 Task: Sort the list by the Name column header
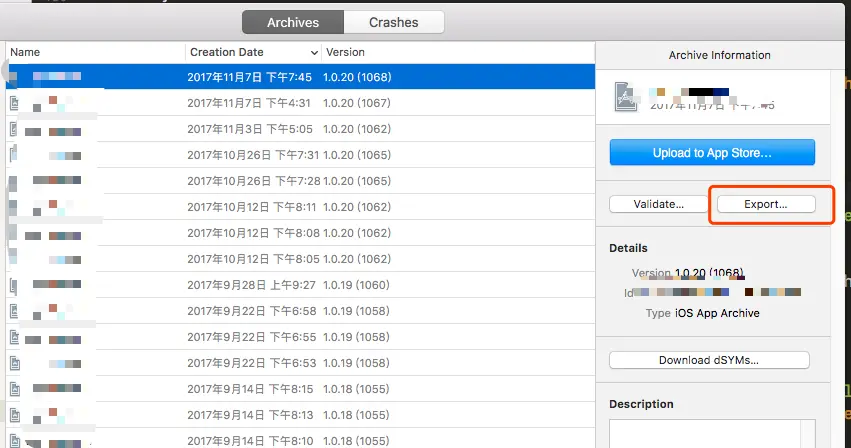point(95,52)
